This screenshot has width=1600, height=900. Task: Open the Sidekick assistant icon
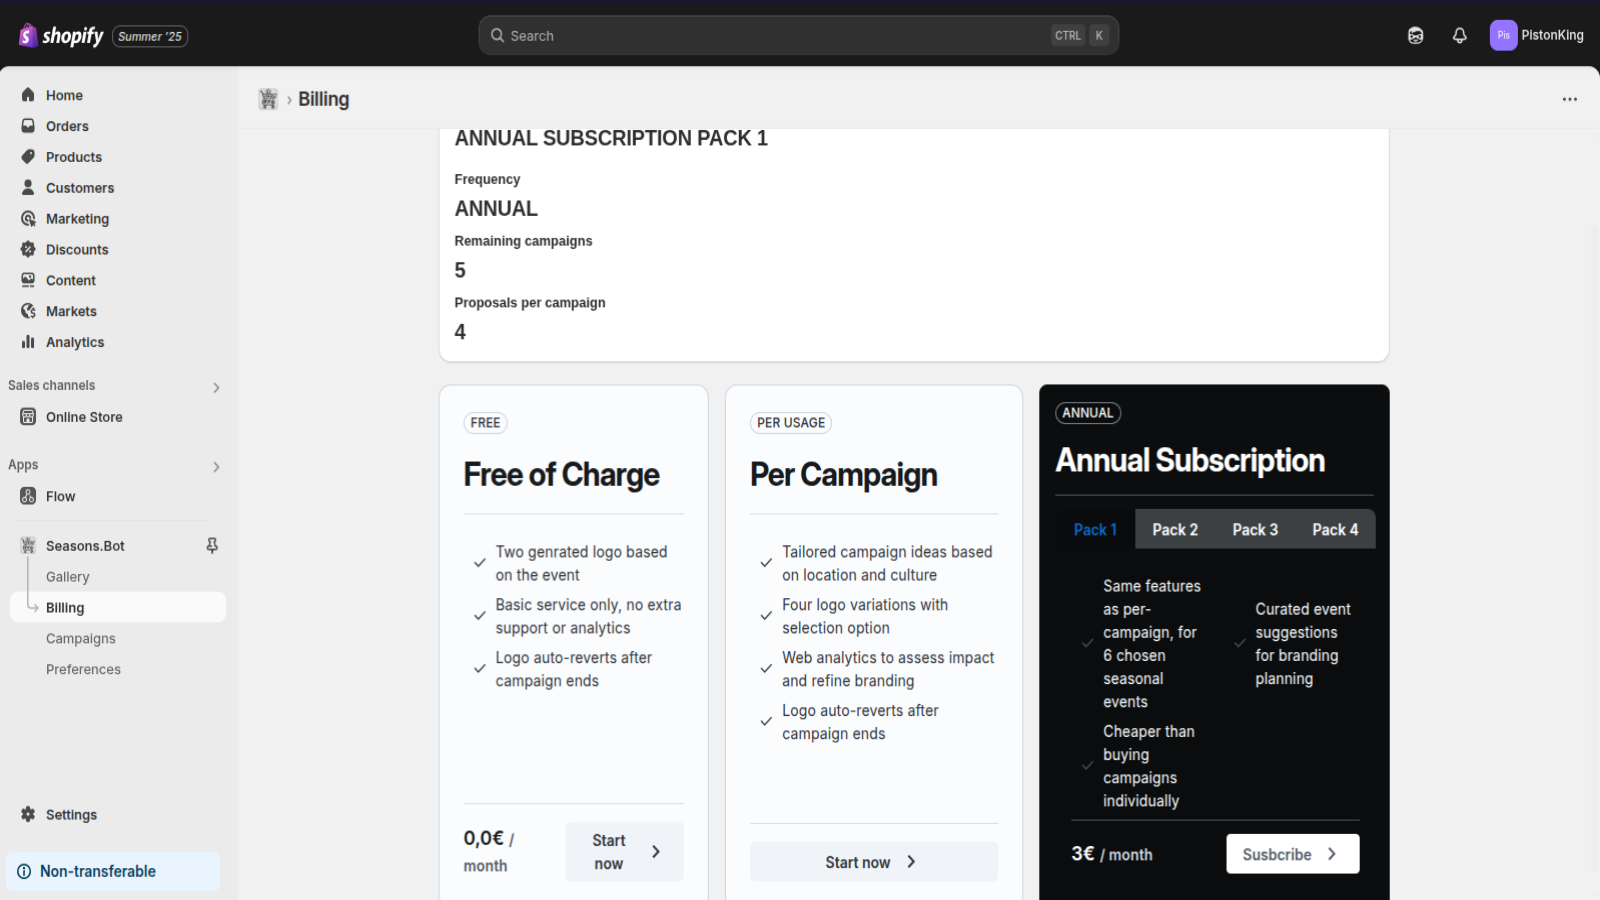click(1415, 36)
